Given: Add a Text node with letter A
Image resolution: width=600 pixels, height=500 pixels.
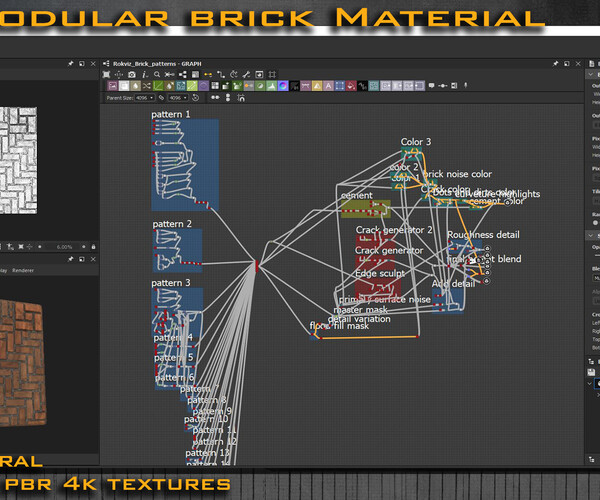Looking at the screenshot, I should [328, 86].
